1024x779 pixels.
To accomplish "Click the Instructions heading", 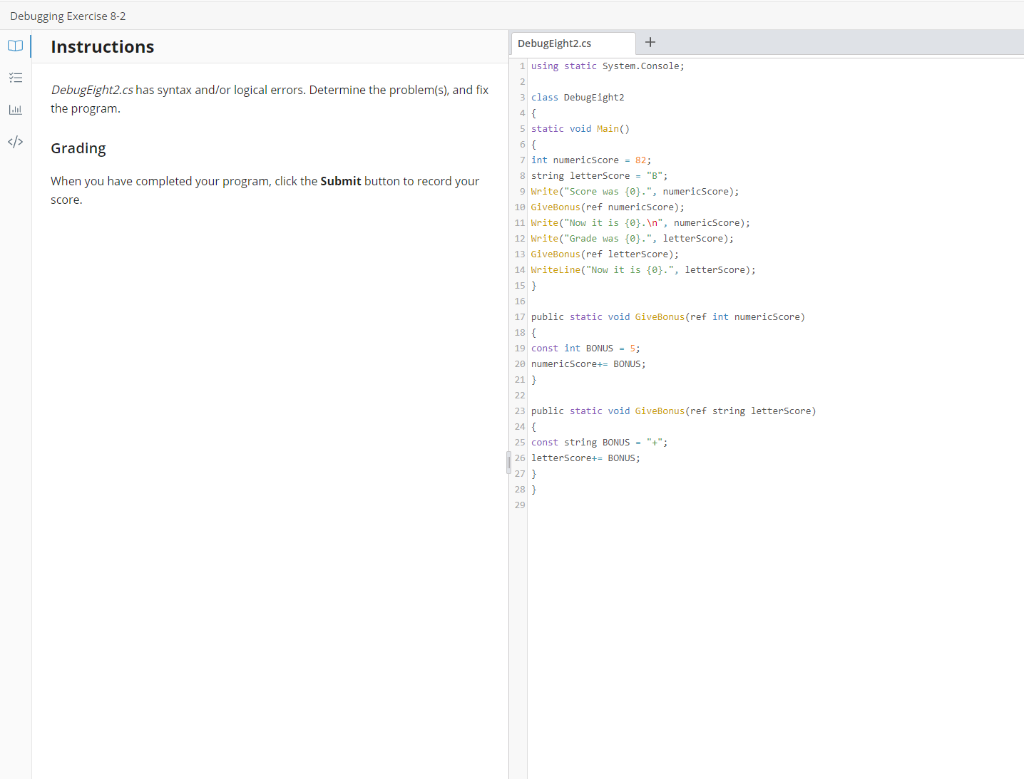I will [103, 47].
